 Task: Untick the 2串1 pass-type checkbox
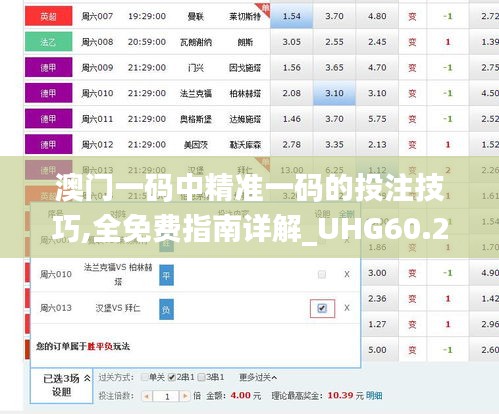pyautogui.click(x=172, y=377)
